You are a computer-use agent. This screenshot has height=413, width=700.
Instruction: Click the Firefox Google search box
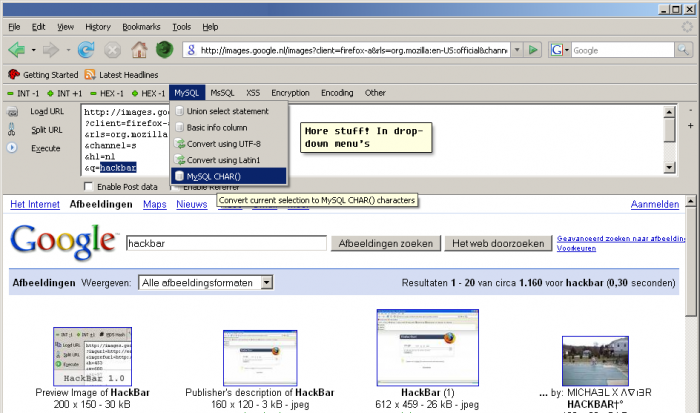click(x=622, y=50)
